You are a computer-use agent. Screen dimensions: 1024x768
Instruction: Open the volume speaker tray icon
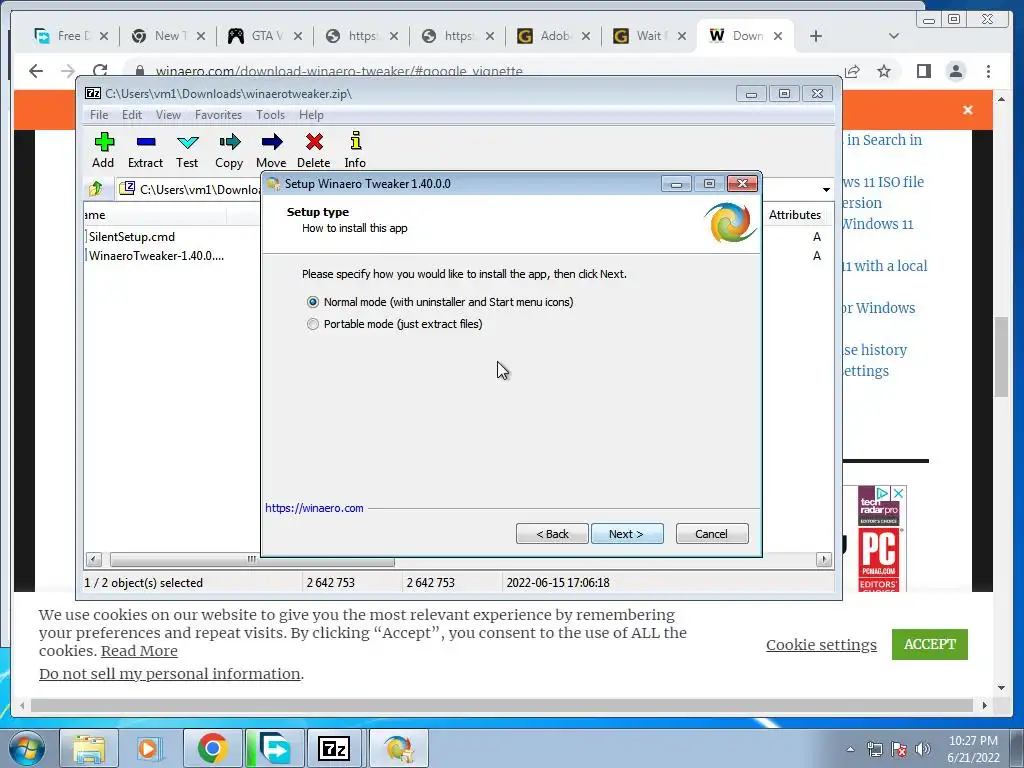click(923, 749)
